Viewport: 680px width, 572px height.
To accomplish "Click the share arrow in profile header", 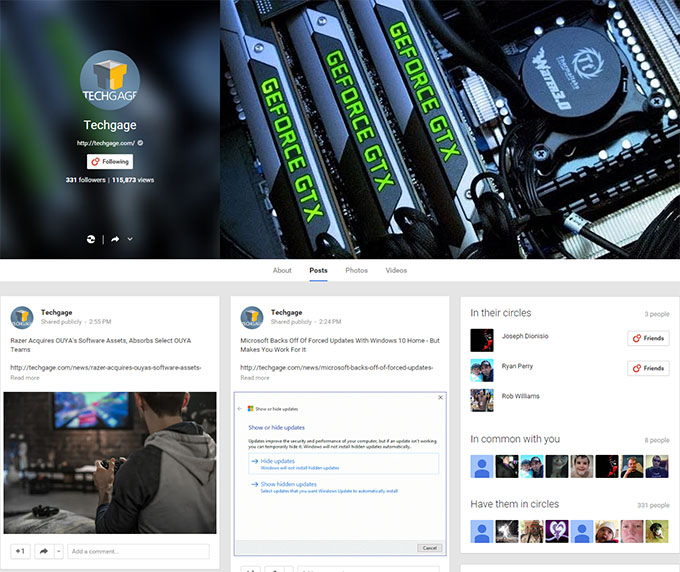I will tap(115, 239).
